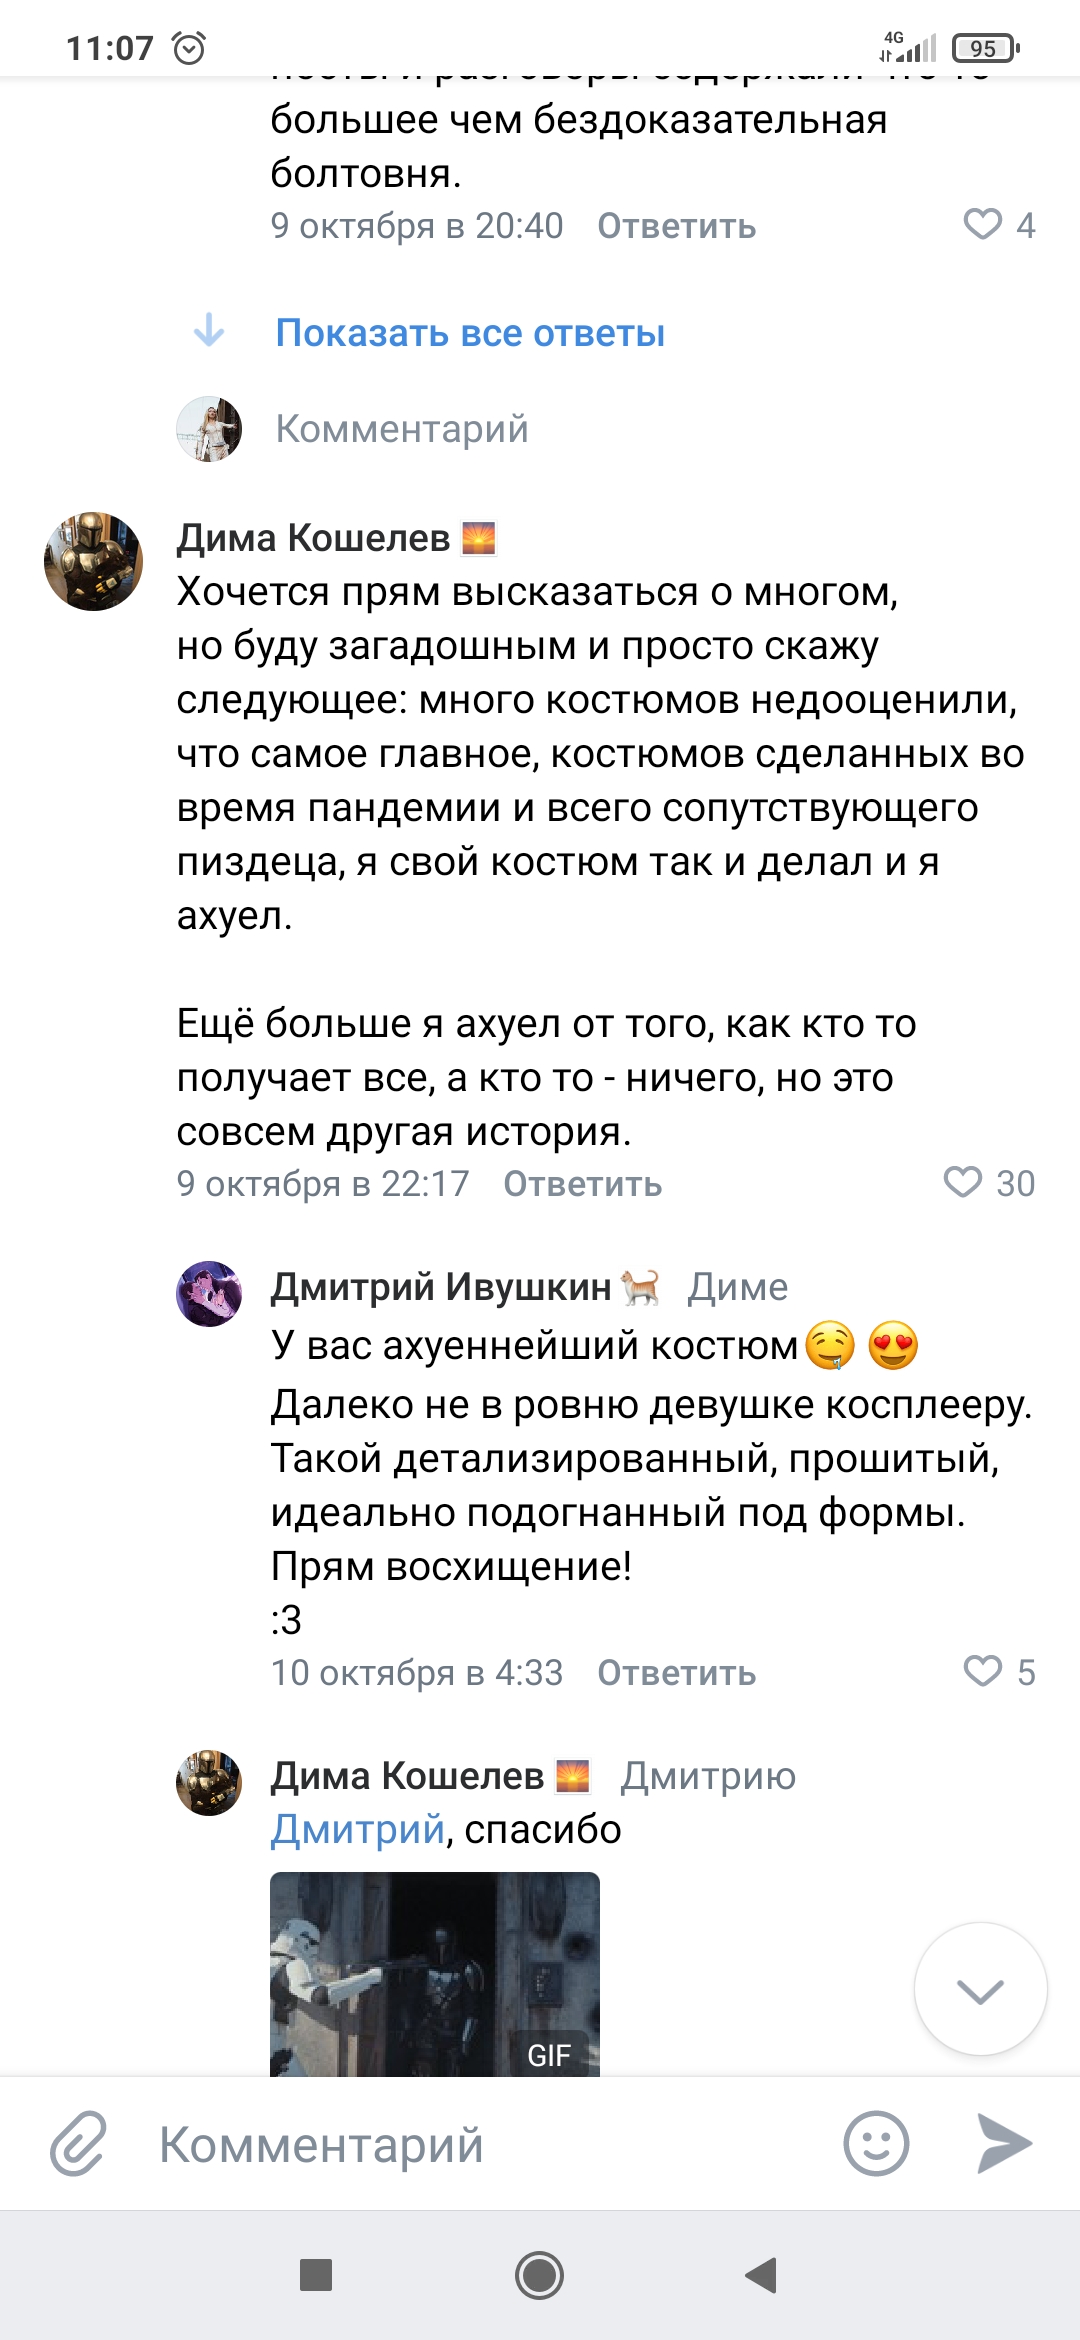
Task: Reply to the 9 октября 22:17 comment
Action: [x=582, y=1184]
